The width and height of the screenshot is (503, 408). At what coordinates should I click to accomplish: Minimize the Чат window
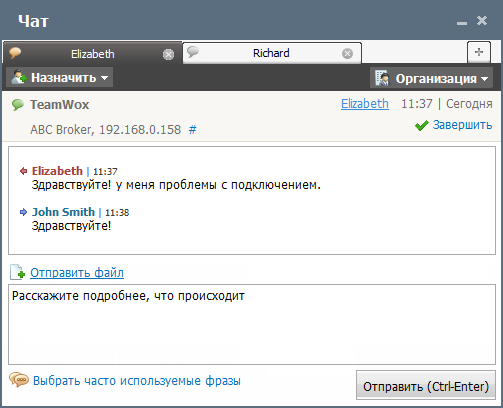pos(462,23)
